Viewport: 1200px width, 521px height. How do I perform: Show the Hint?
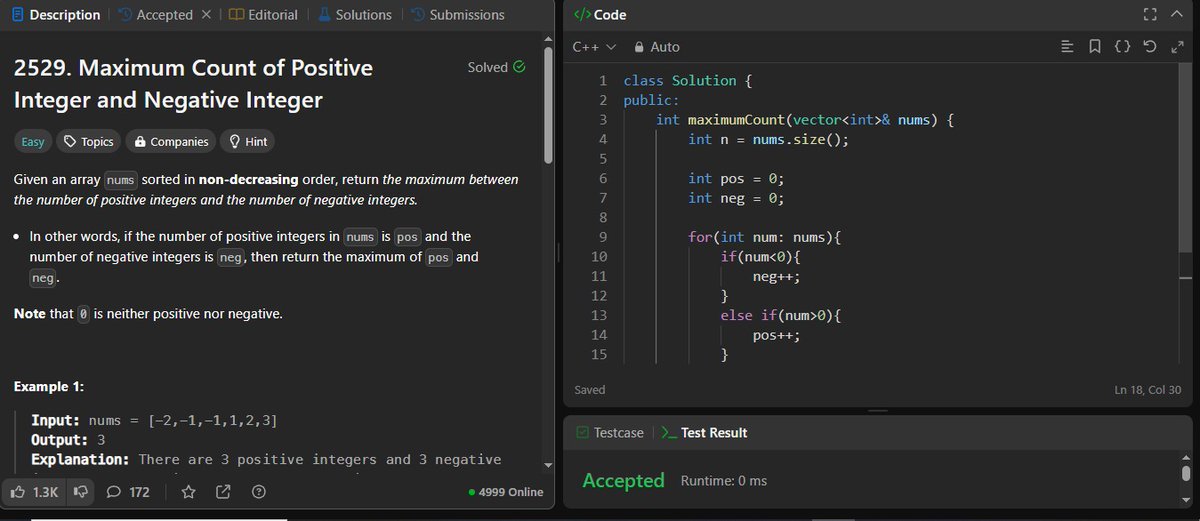coord(247,142)
